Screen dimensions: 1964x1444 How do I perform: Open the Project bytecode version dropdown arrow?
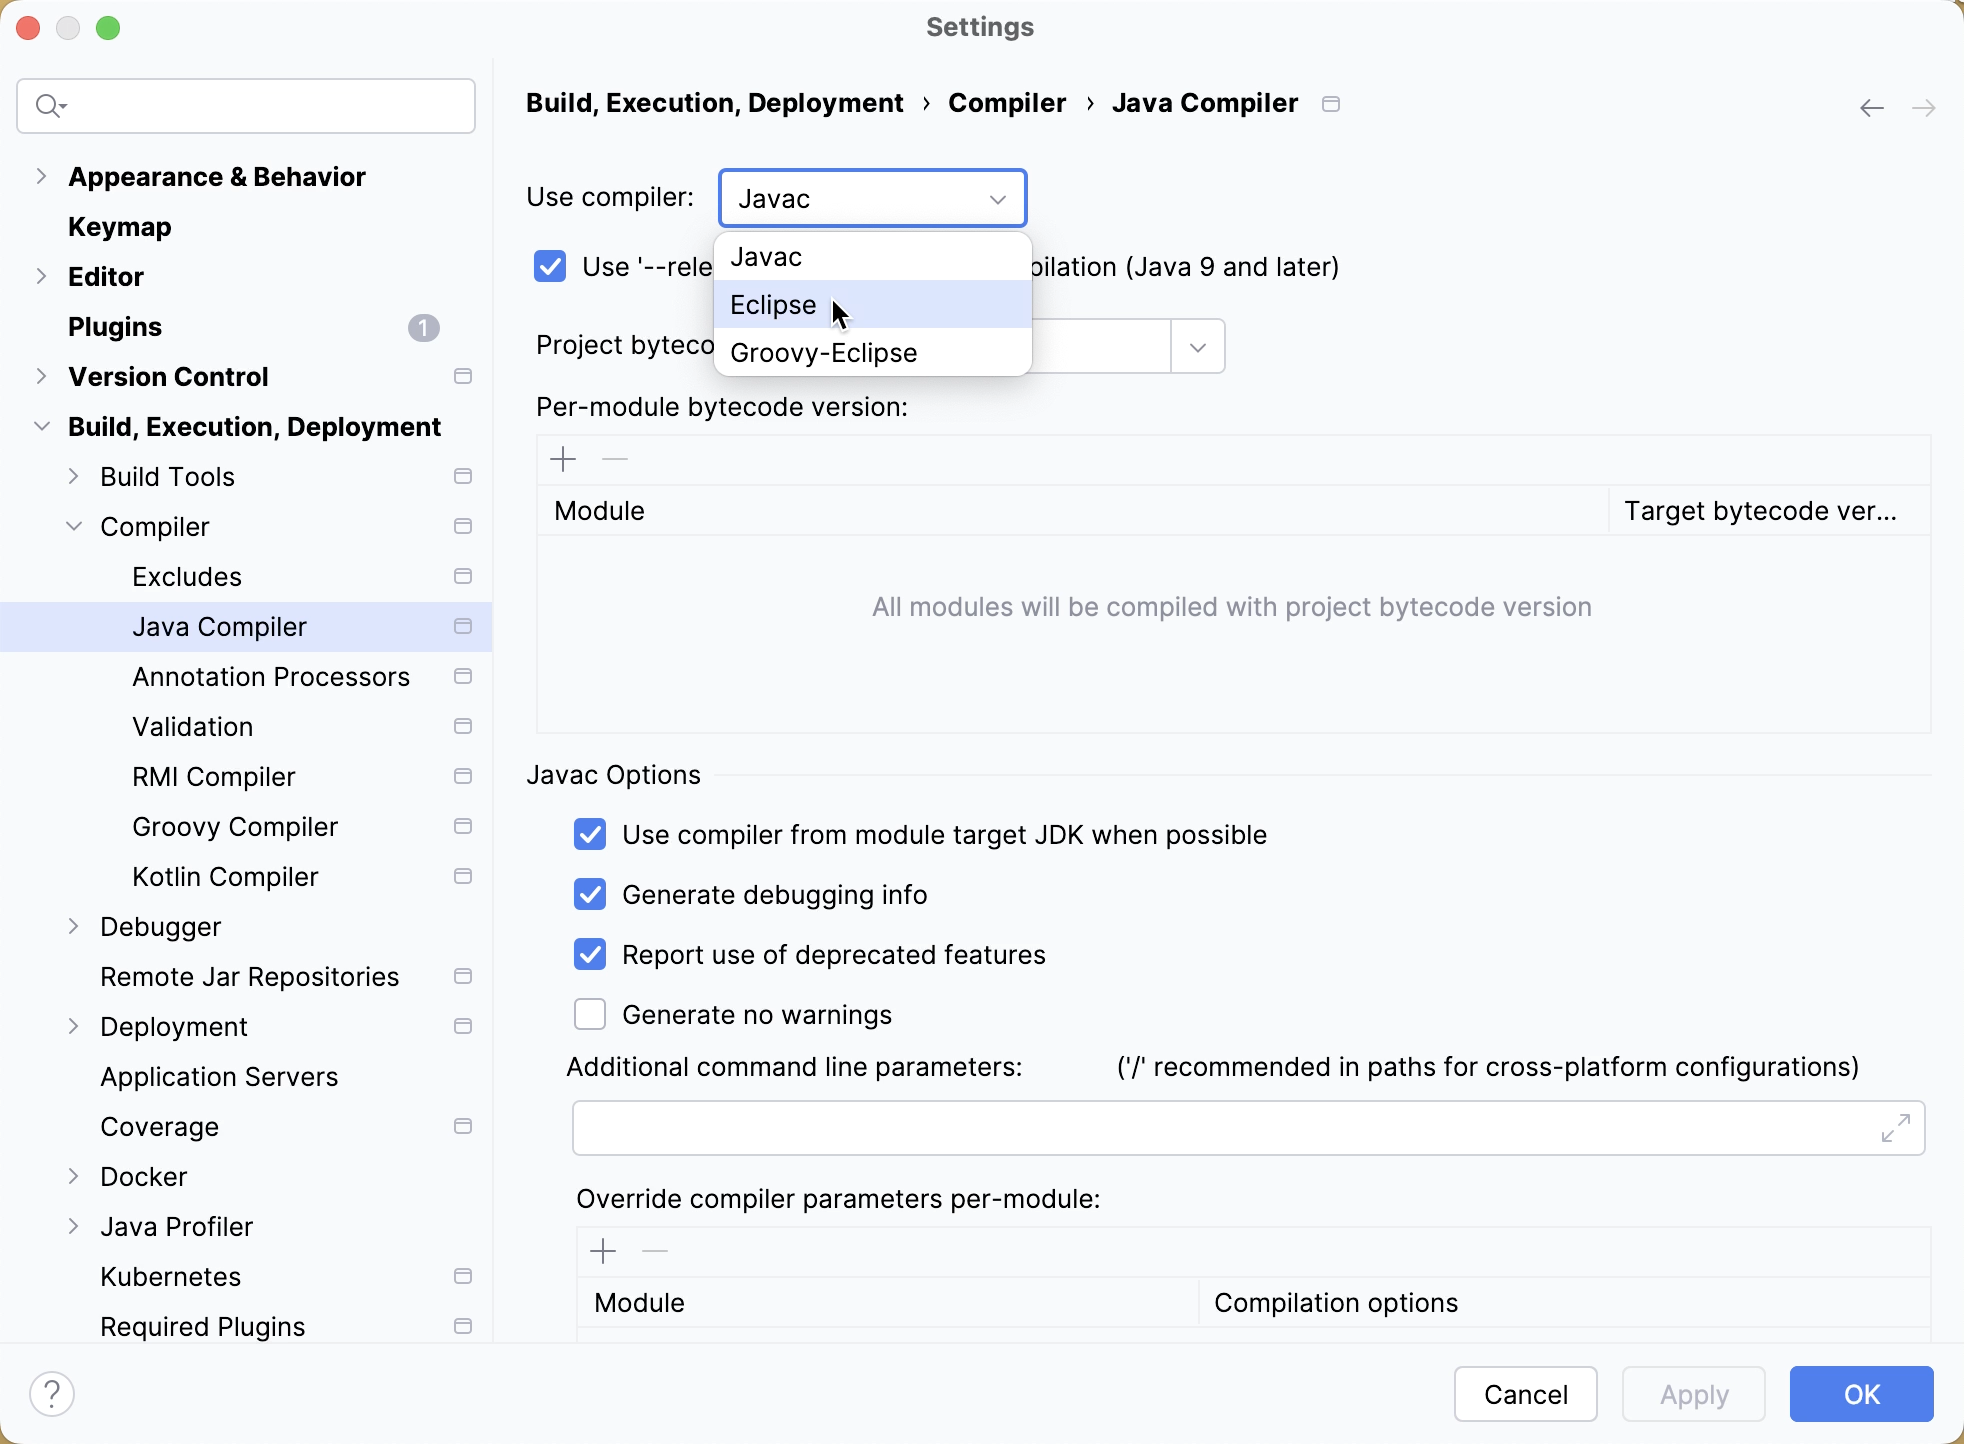[x=1198, y=347]
